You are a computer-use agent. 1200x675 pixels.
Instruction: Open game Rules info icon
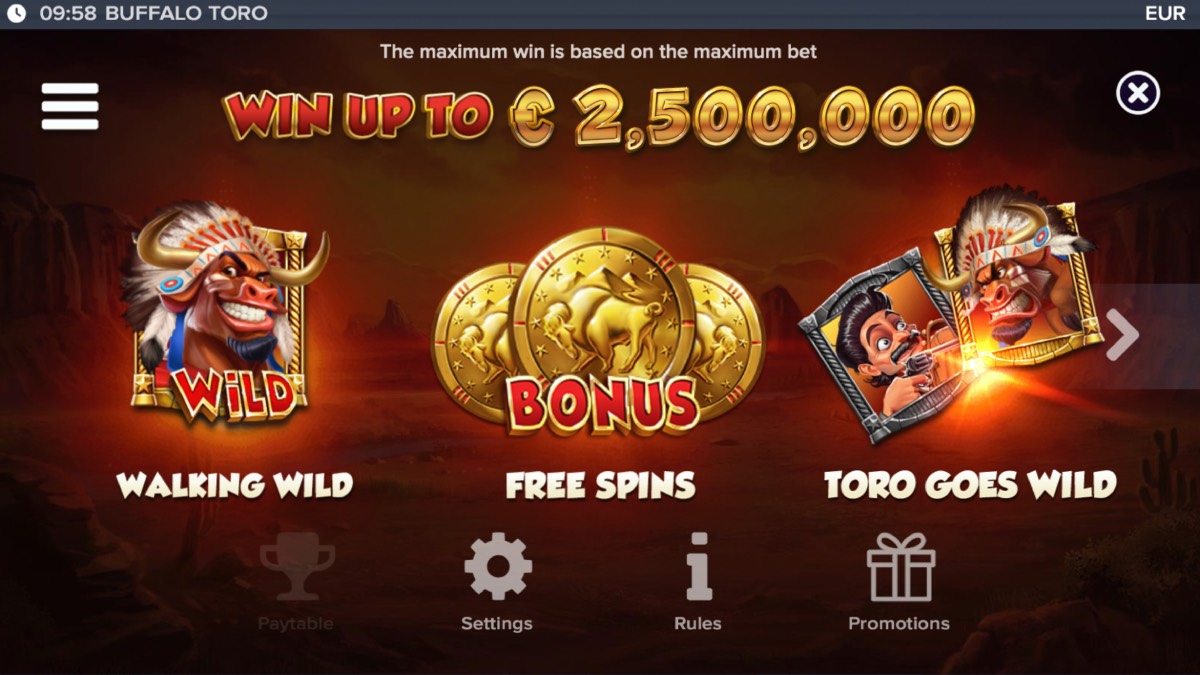[698, 567]
